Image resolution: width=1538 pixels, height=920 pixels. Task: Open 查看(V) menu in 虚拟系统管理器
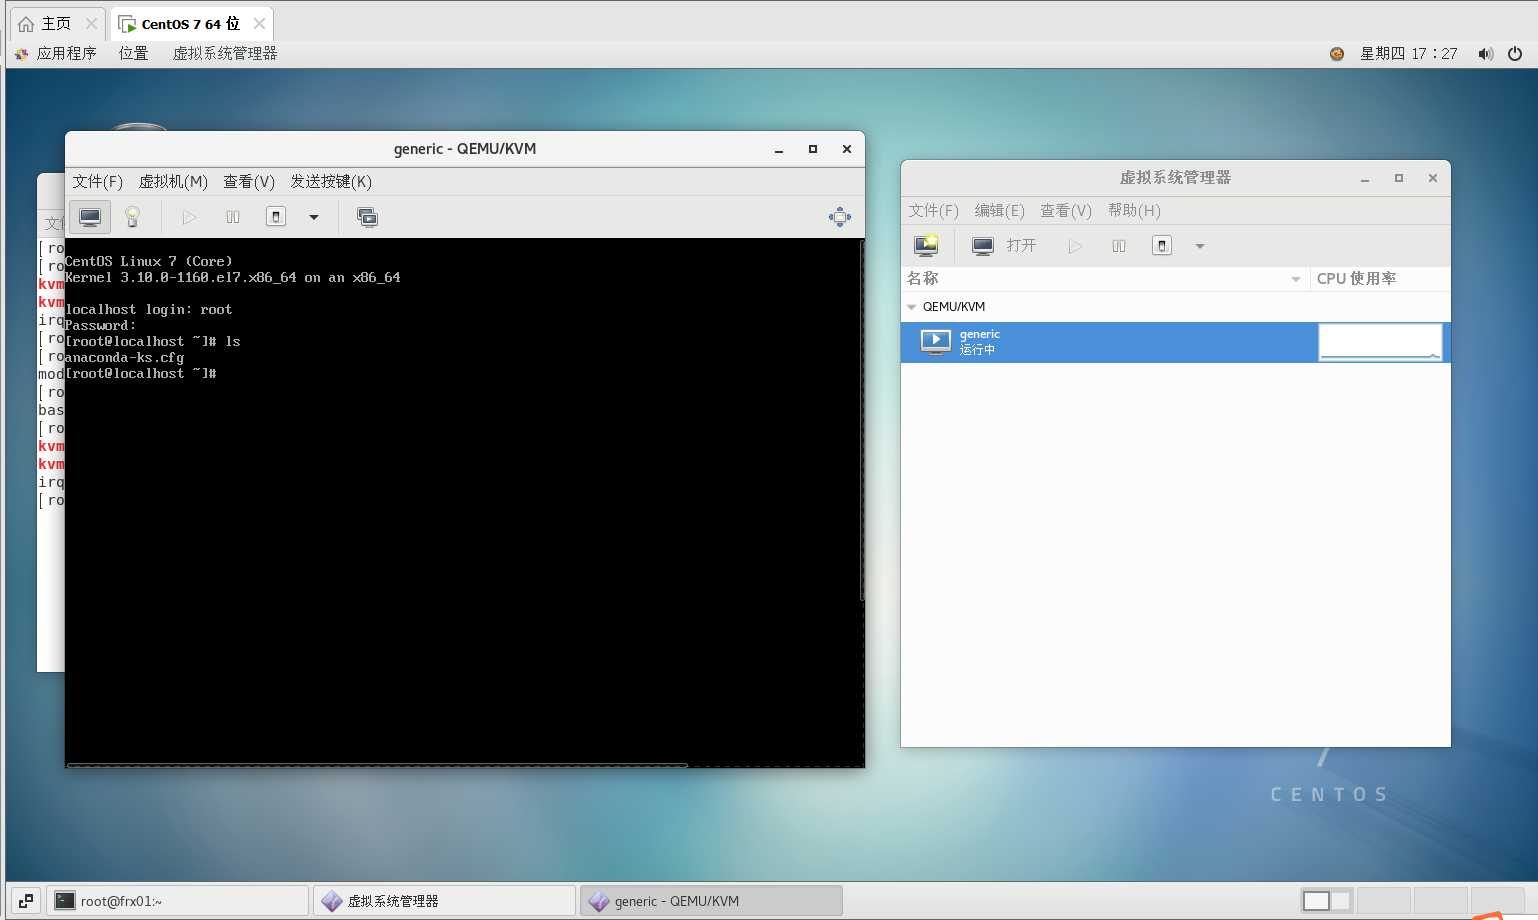[1066, 210]
